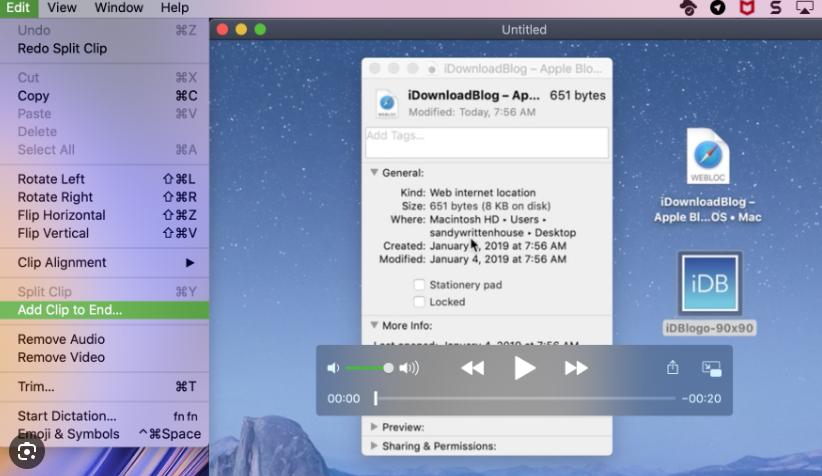
Task: Click the share icon in player controls
Action: [673, 367]
